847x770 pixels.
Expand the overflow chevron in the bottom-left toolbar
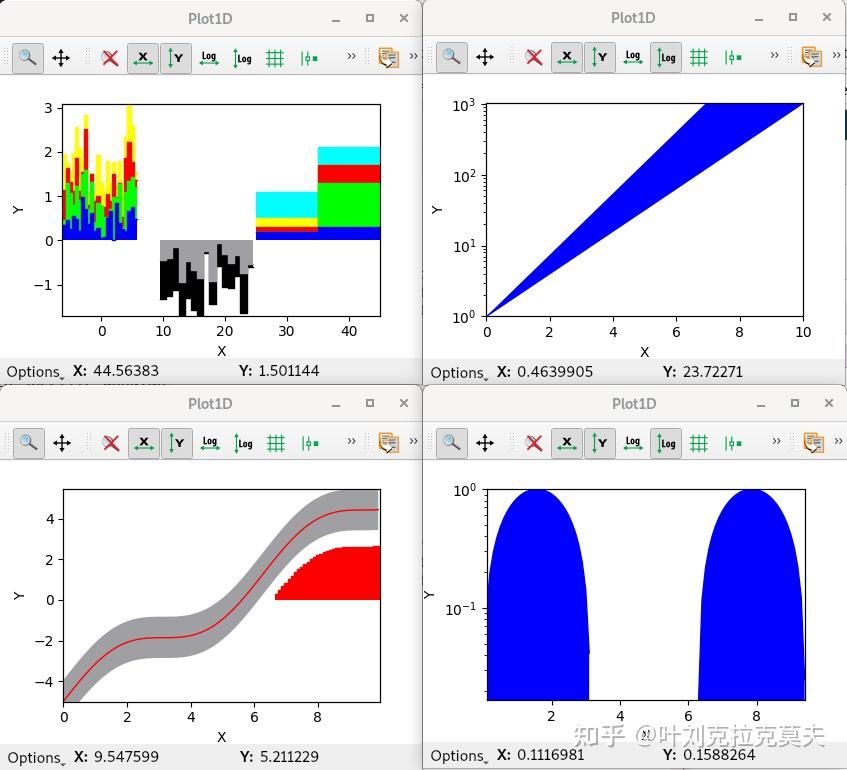(351, 442)
